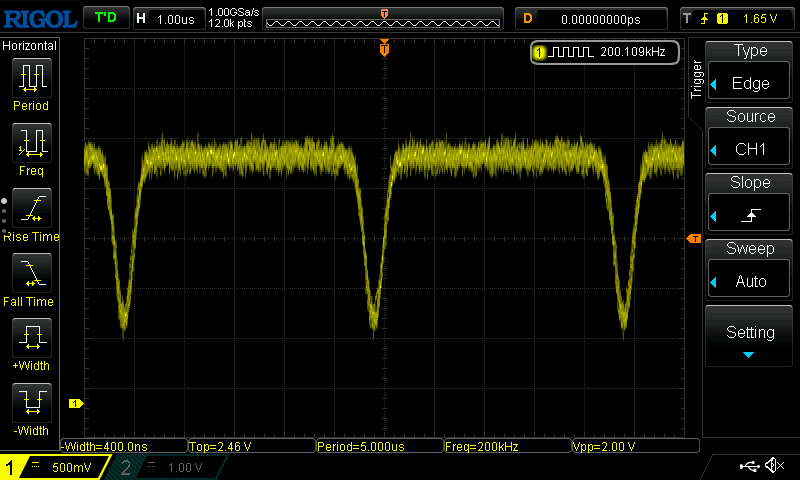
Task: Click the H horizontal timebase icon
Action: (x=141, y=19)
